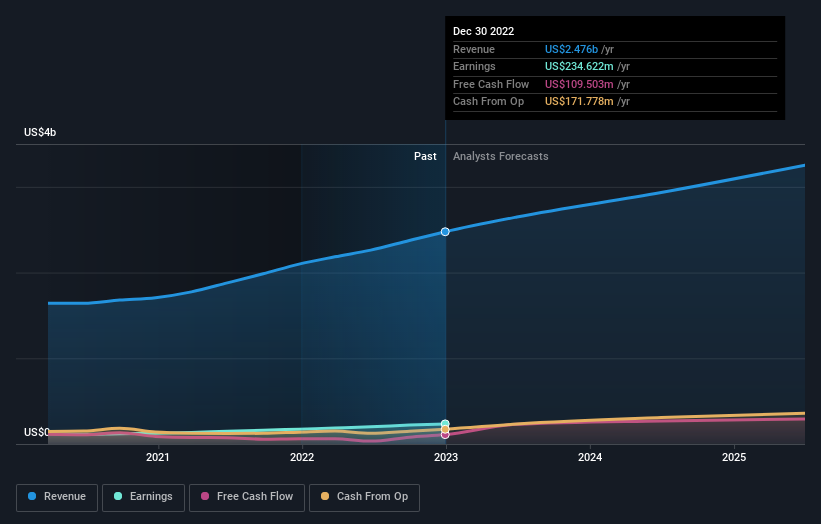Screen dimensions: 821x524
Task: Click the 2021 axis label
Action: pyautogui.click(x=158, y=458)
